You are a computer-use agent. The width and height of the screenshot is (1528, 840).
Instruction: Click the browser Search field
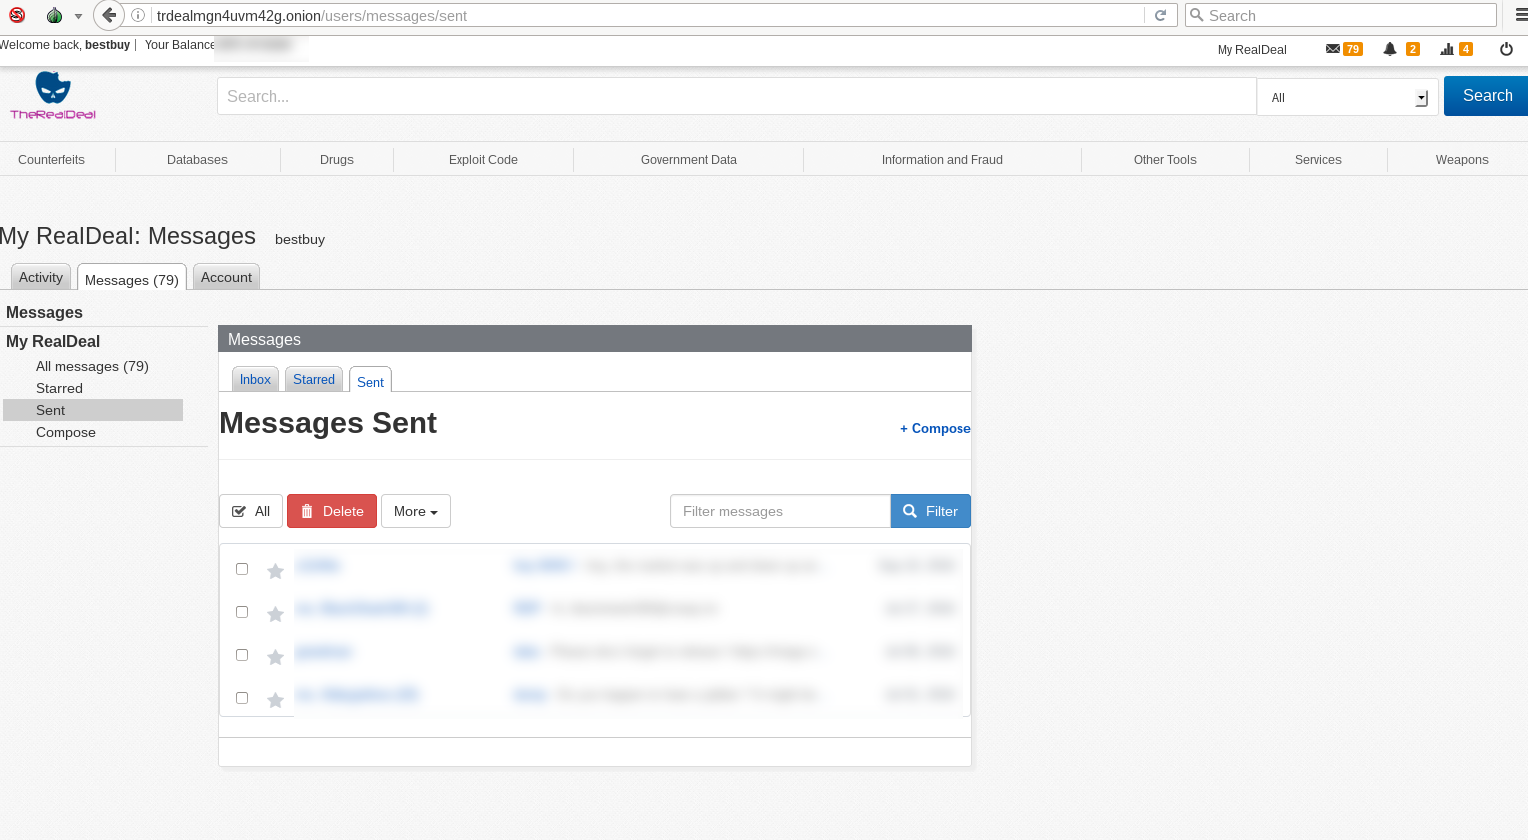[1340, 15]
